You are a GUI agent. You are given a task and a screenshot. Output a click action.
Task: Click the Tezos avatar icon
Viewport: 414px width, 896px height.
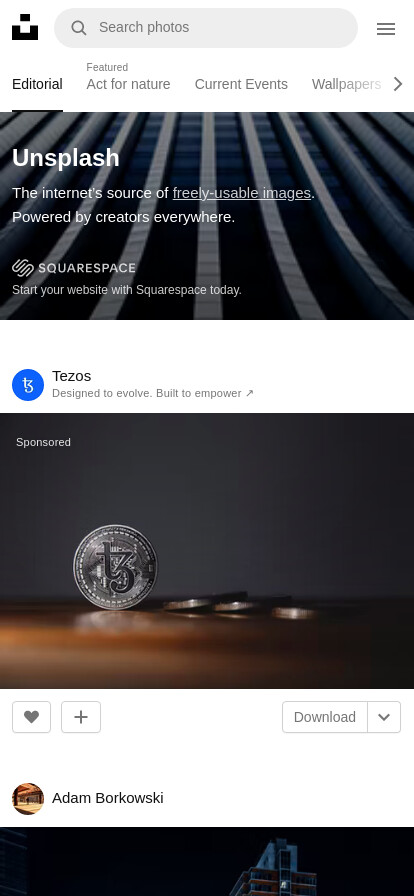click(x=28, y=385)
